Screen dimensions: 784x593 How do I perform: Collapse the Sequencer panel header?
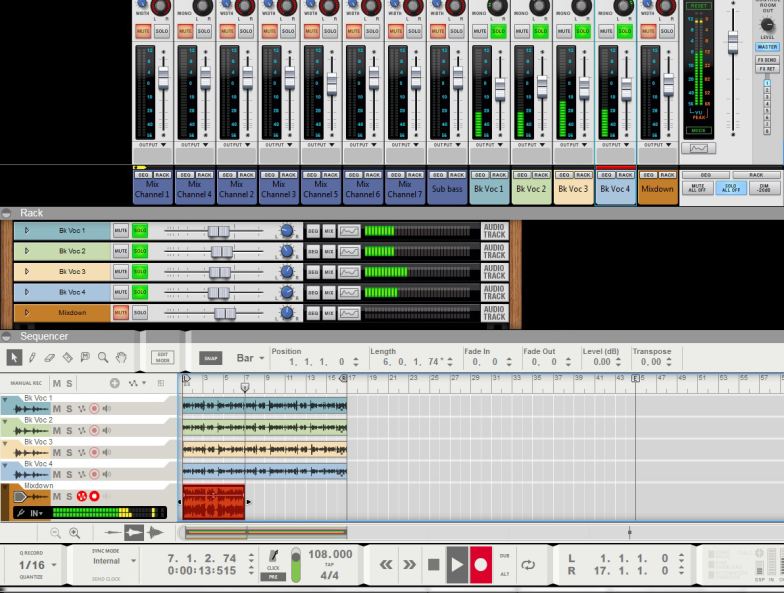coord(7,336)
